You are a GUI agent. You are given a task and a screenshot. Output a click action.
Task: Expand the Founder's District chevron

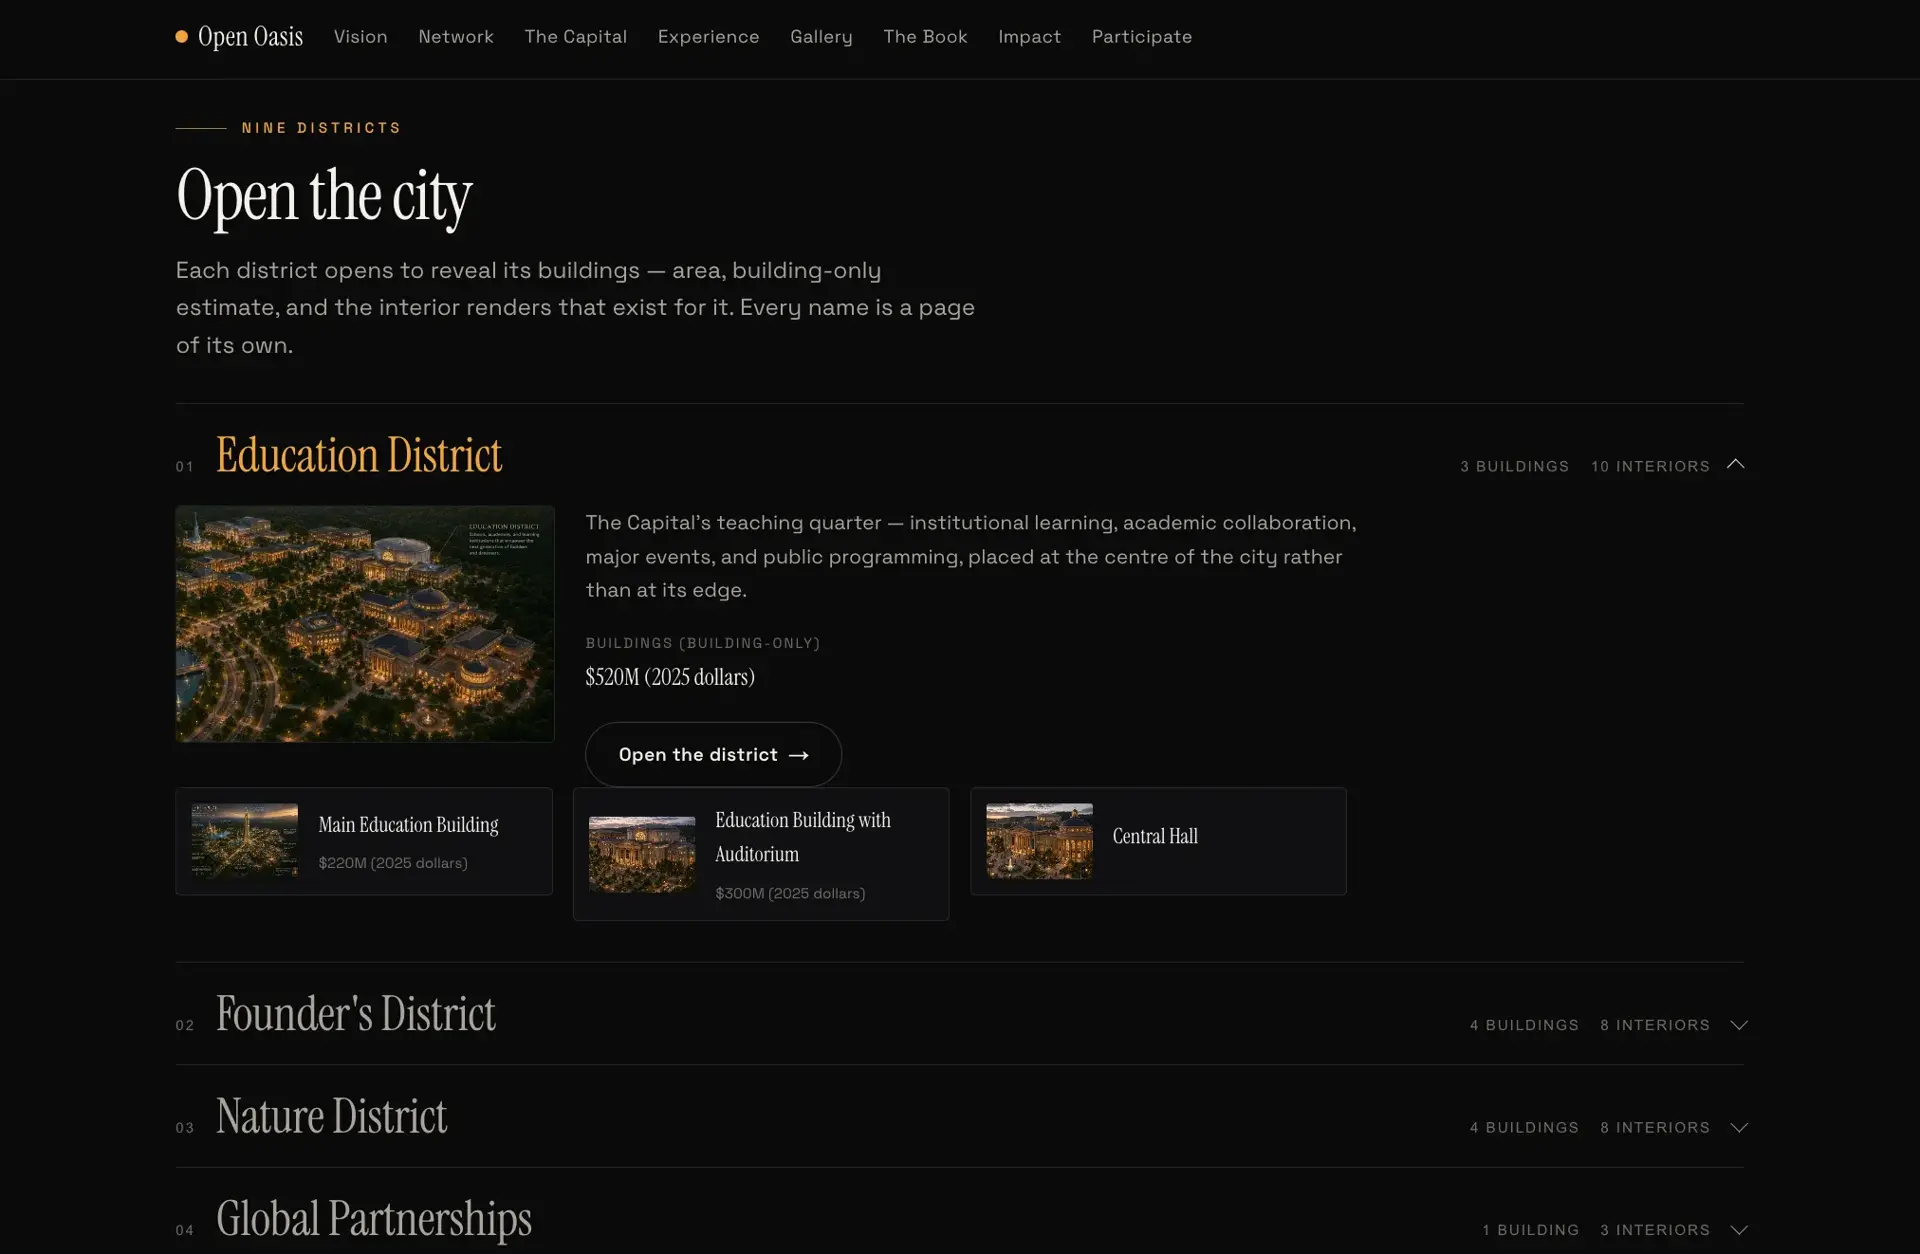click(1739, 1025)
